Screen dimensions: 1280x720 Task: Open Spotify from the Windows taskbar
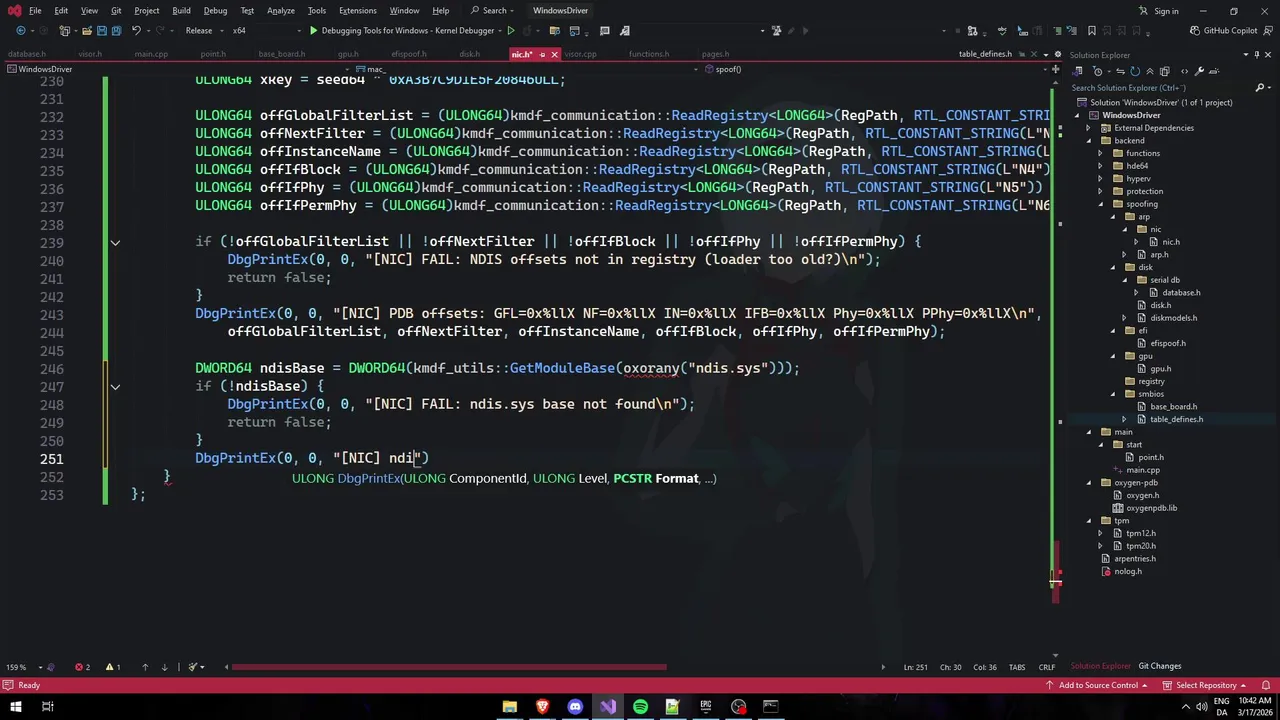(x=640, y=707)
